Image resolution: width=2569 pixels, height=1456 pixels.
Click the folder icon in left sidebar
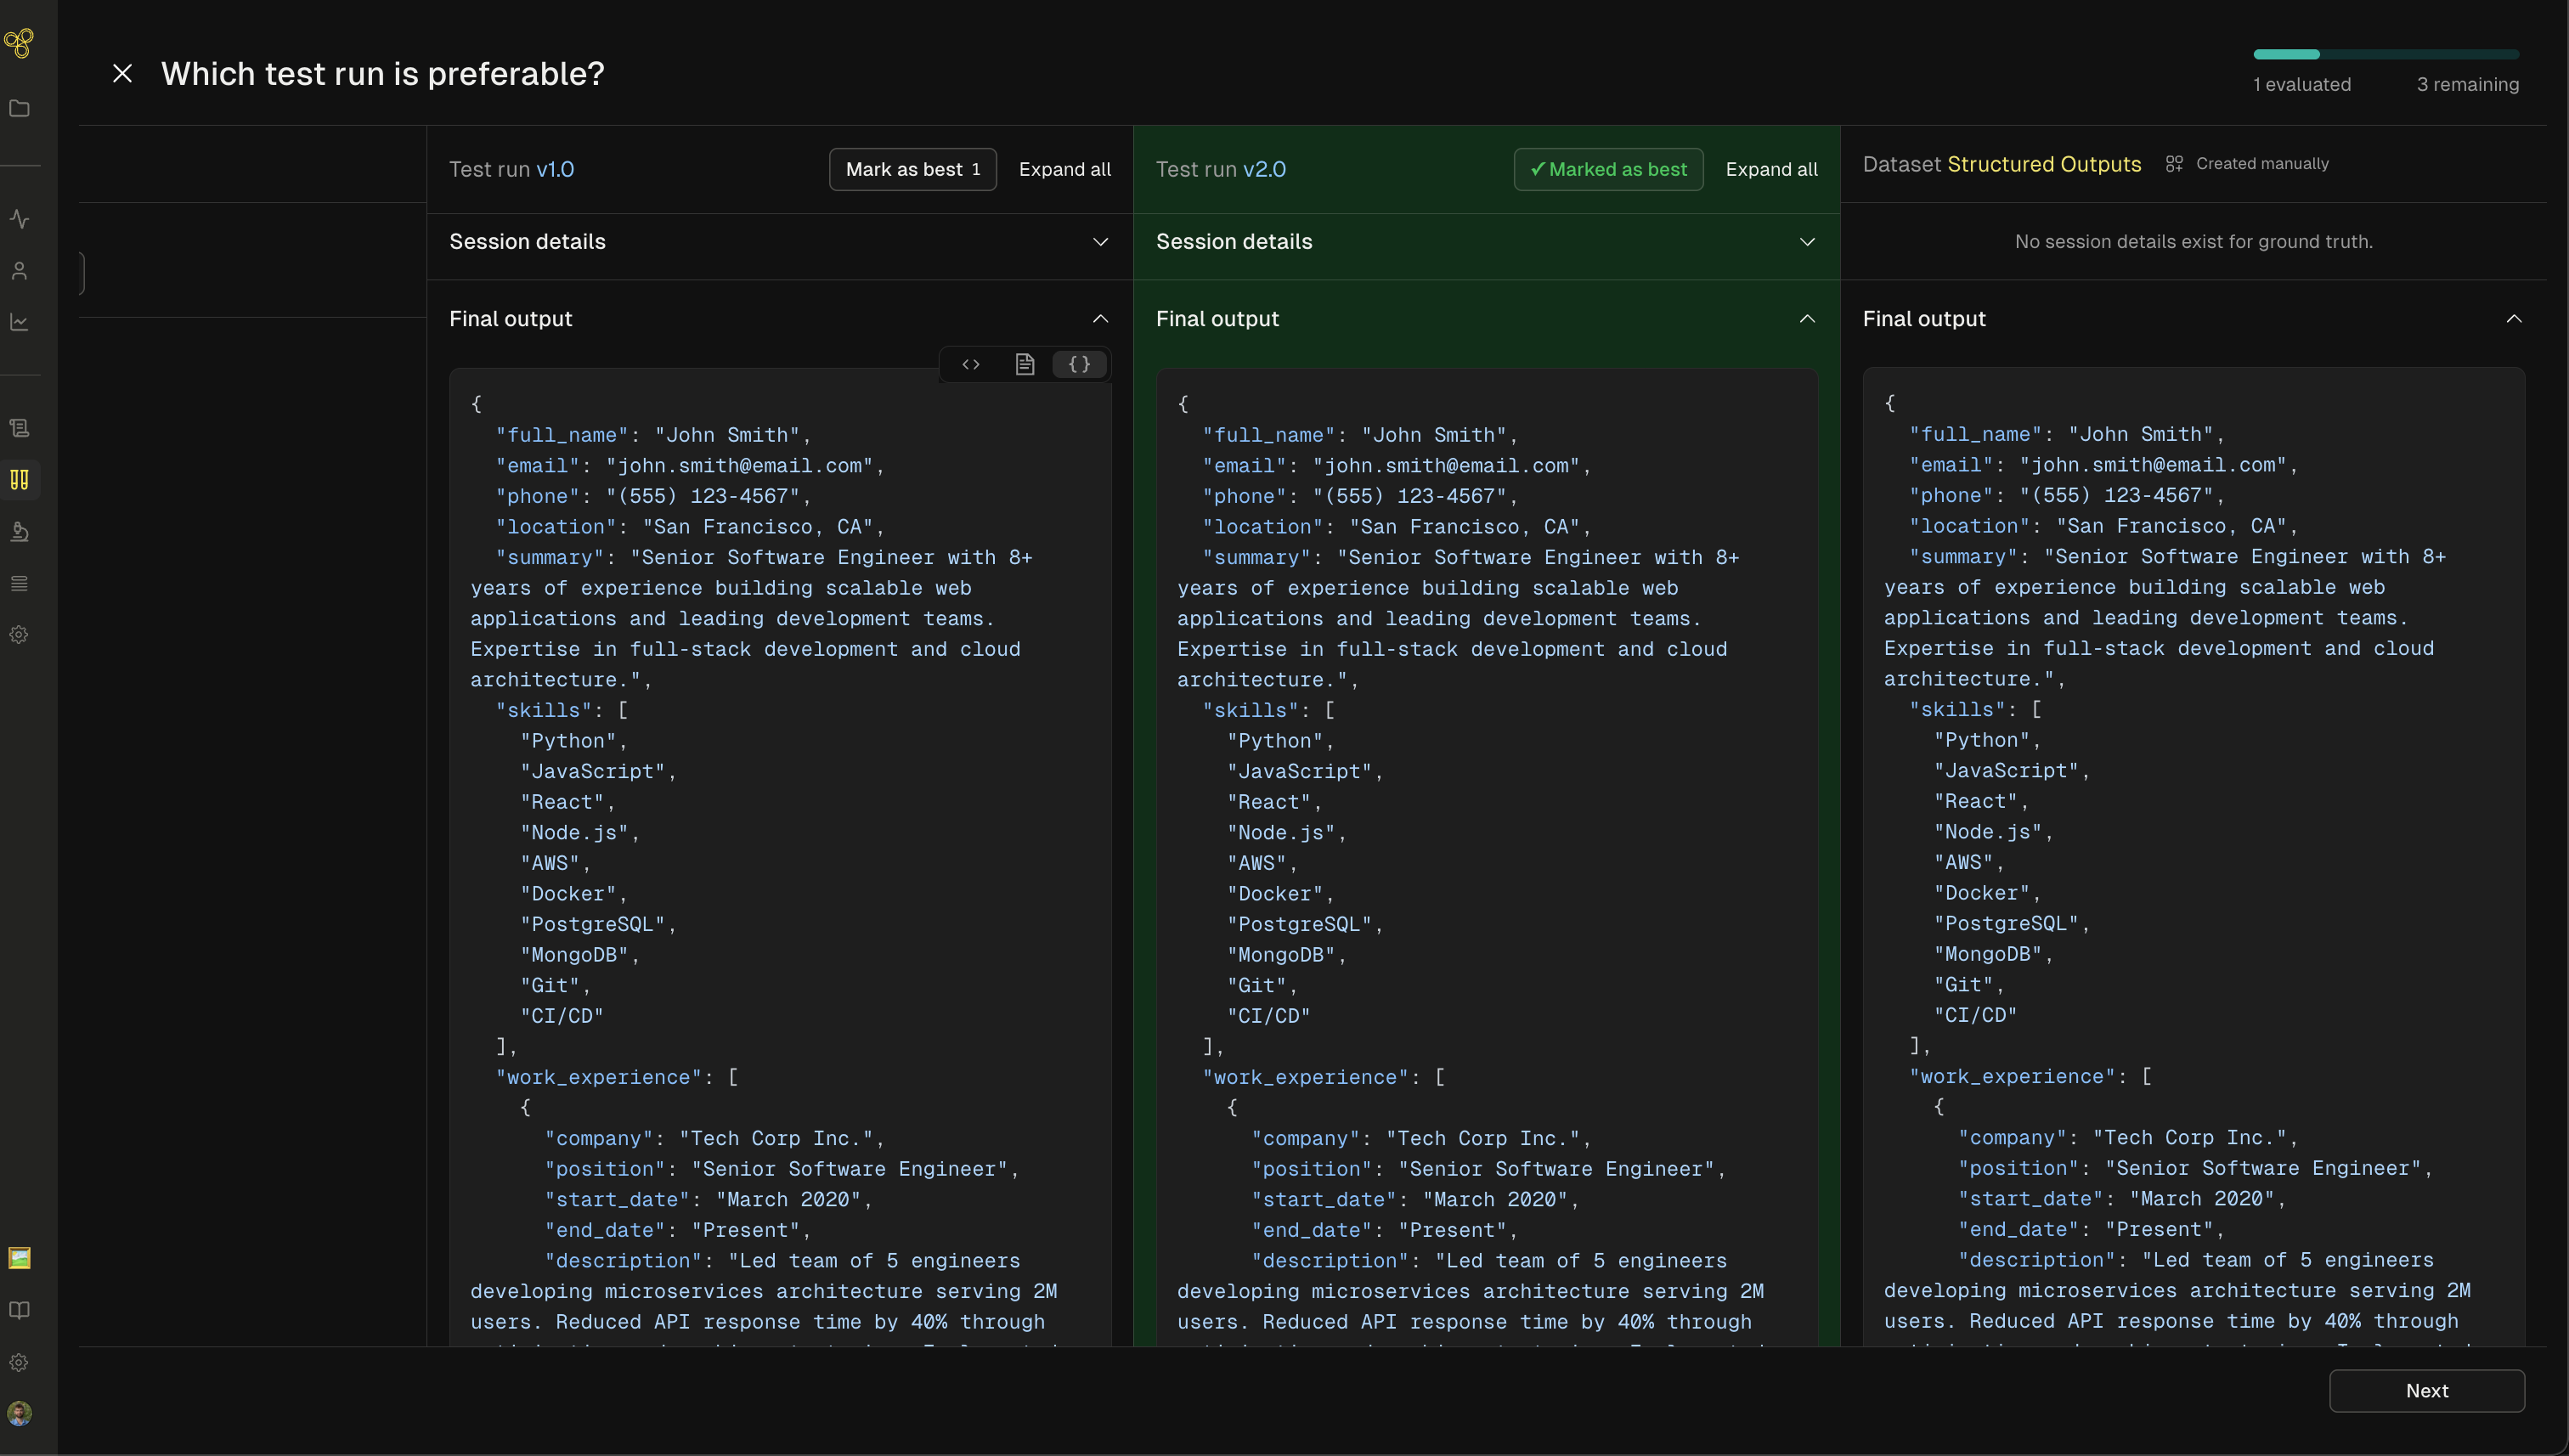[x=19, y=108]
